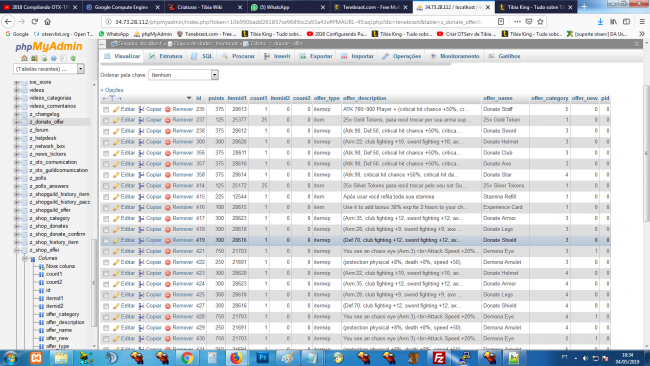
Task: Open Exportar tab
Action: pos(316,56)
